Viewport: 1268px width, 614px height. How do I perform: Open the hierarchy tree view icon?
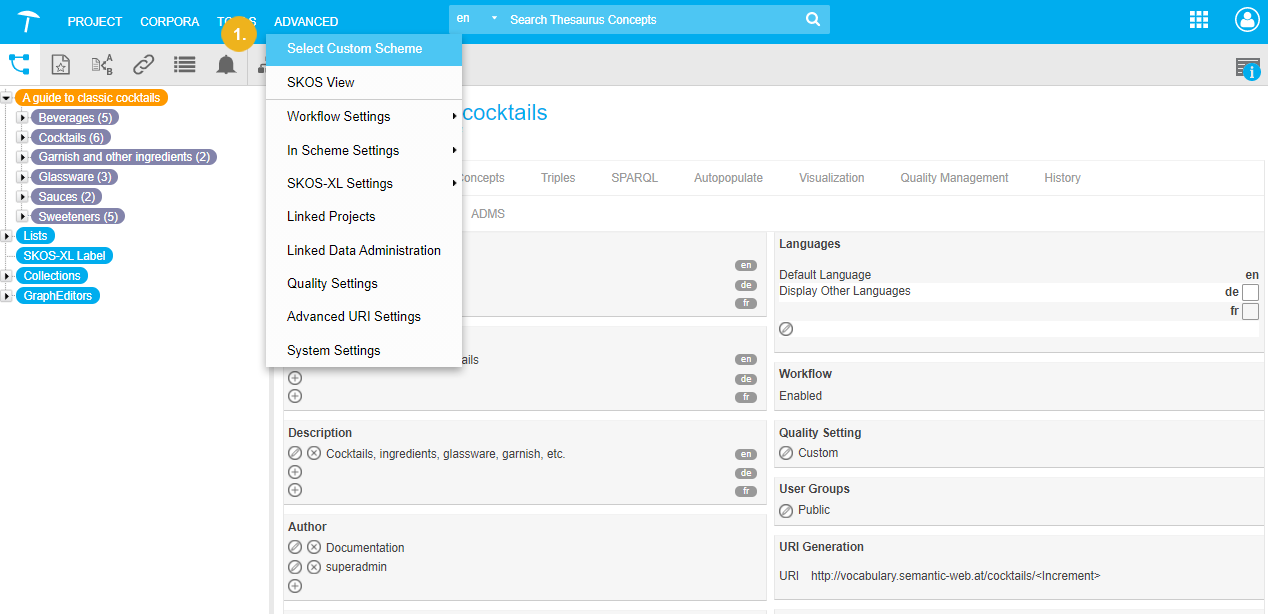pos(19,65)
